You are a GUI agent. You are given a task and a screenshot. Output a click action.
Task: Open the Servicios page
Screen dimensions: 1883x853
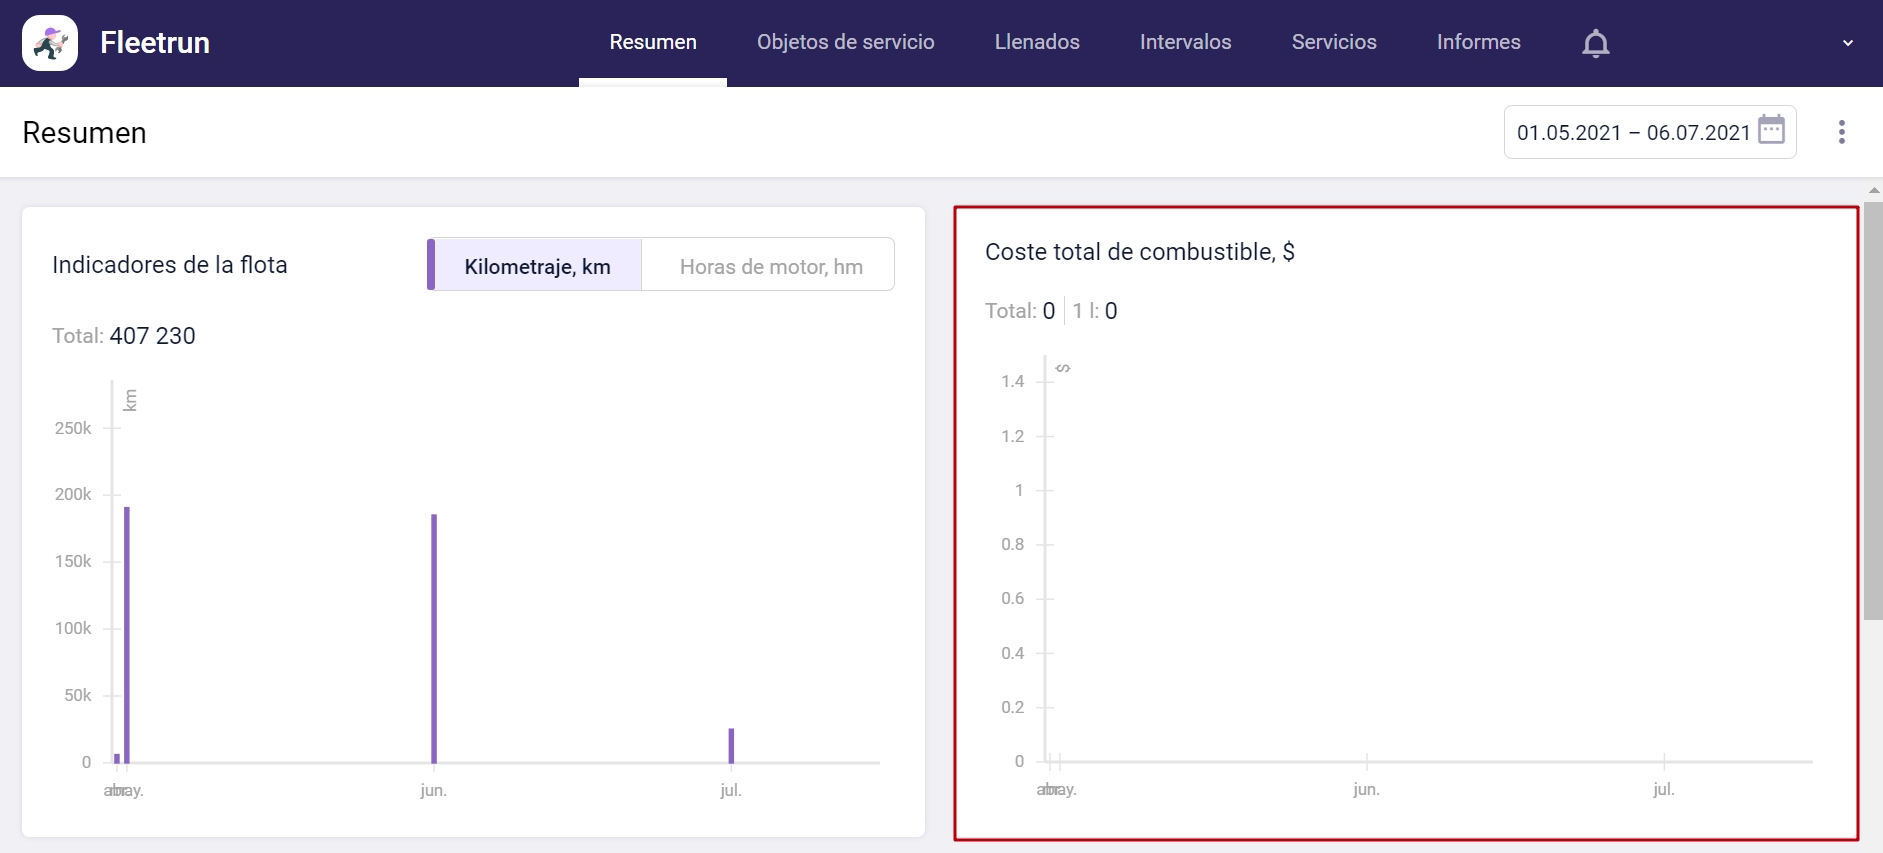coord(1333,42)
